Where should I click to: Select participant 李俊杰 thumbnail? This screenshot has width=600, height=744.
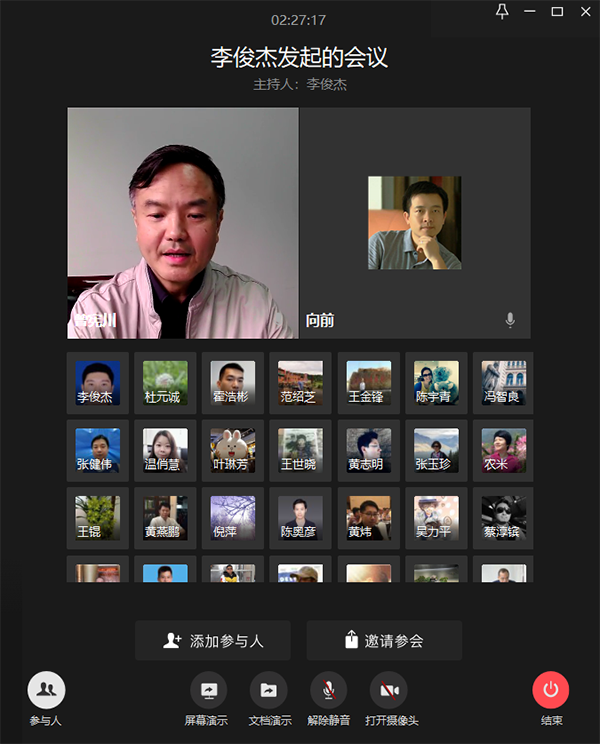point(98,383)
